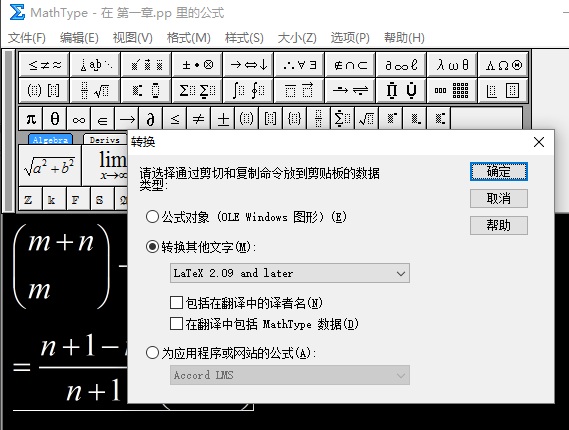The image size is (569, 430).
Task: Open the 格式(M) menu
Action: [x=188, y=37]
